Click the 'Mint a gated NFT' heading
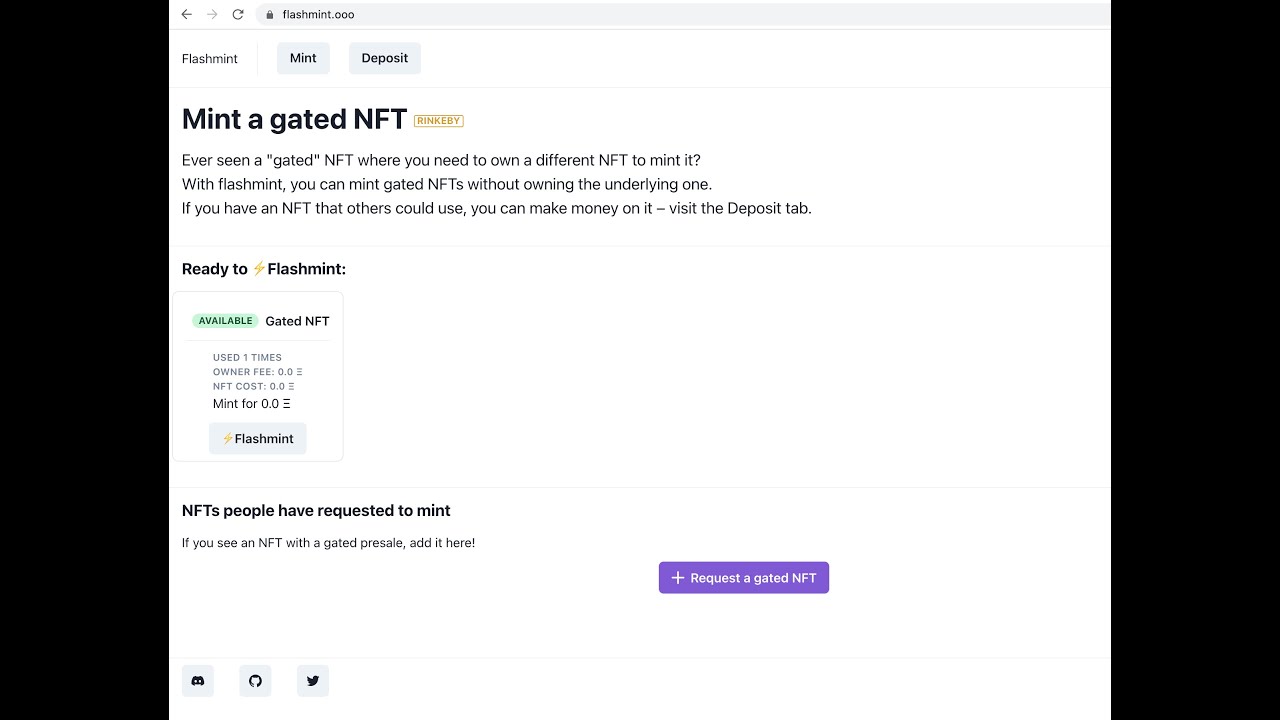Screen dimensions: 1280x720 coord(294,119)
